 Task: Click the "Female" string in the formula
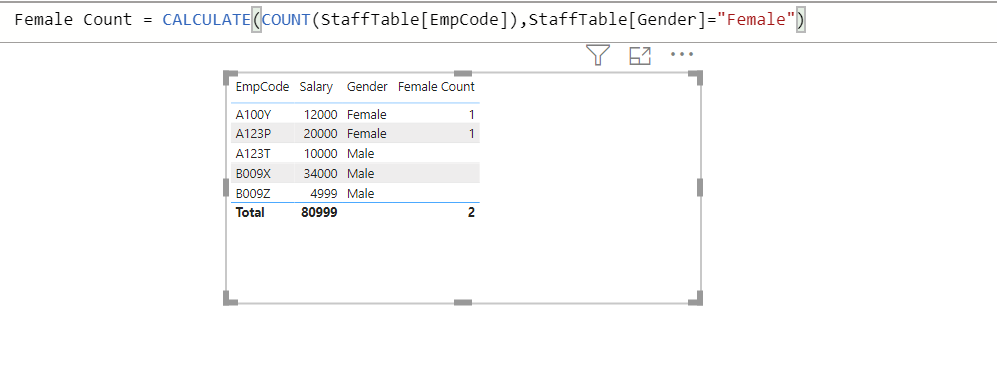click(756, 20)
